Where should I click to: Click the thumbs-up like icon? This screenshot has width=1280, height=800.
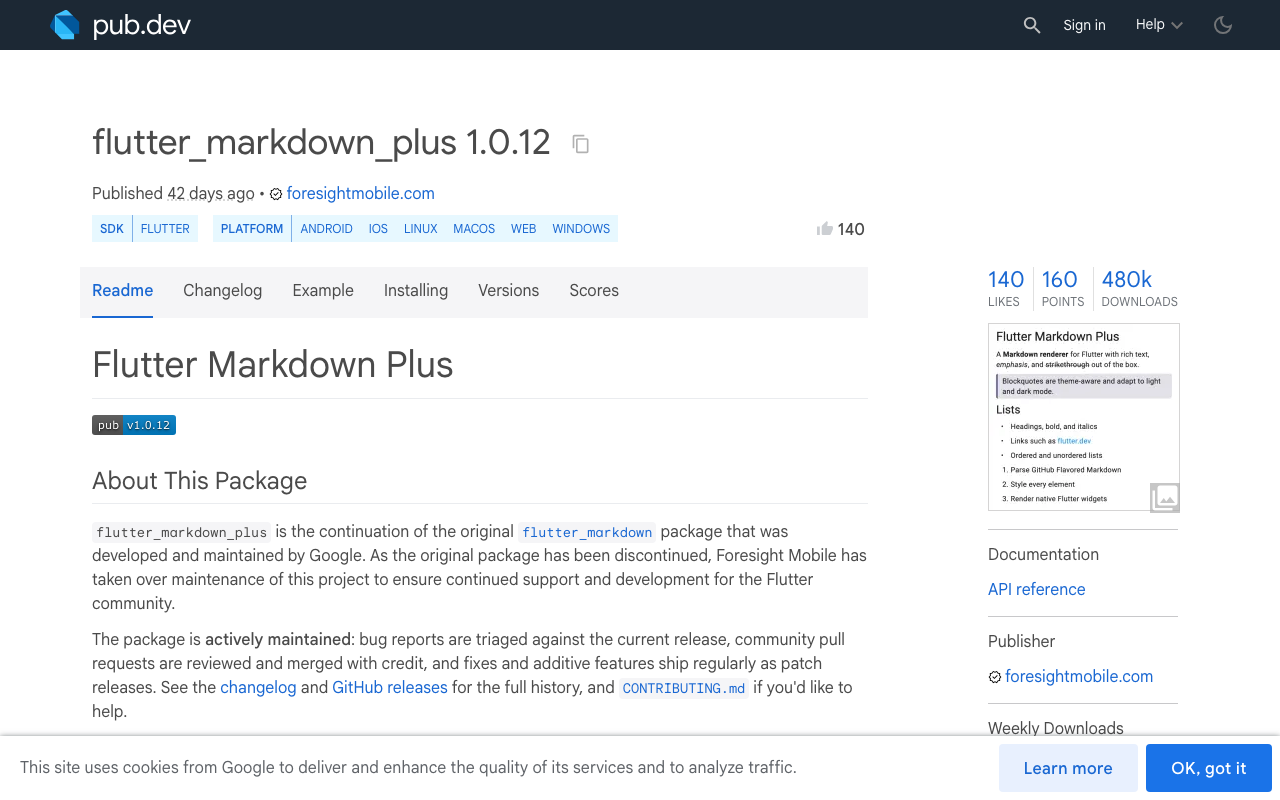[825, 229]
